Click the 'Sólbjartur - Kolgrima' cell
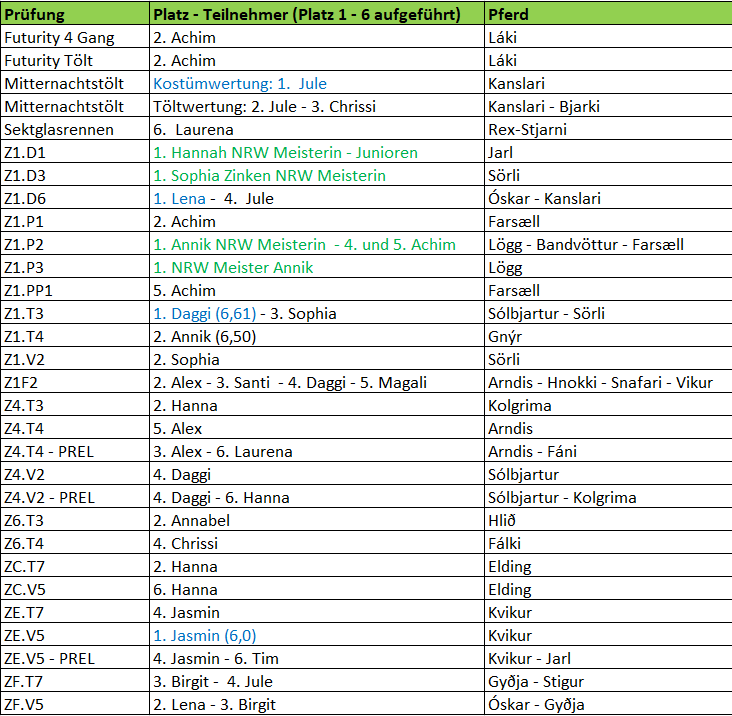The width and height of the screenshot is (732, 716). click(608, 496)
